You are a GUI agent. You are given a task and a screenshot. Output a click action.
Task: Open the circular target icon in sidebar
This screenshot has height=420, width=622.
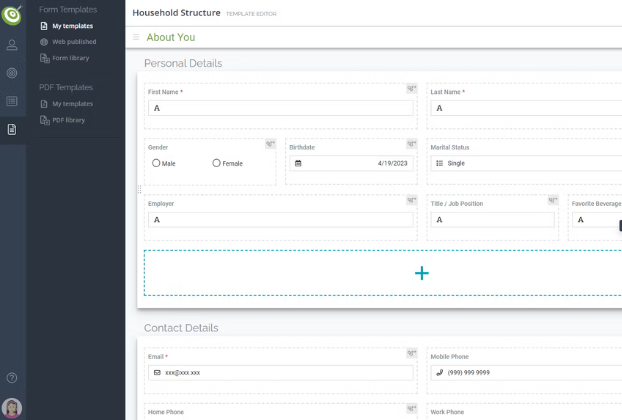coord(12,73)
